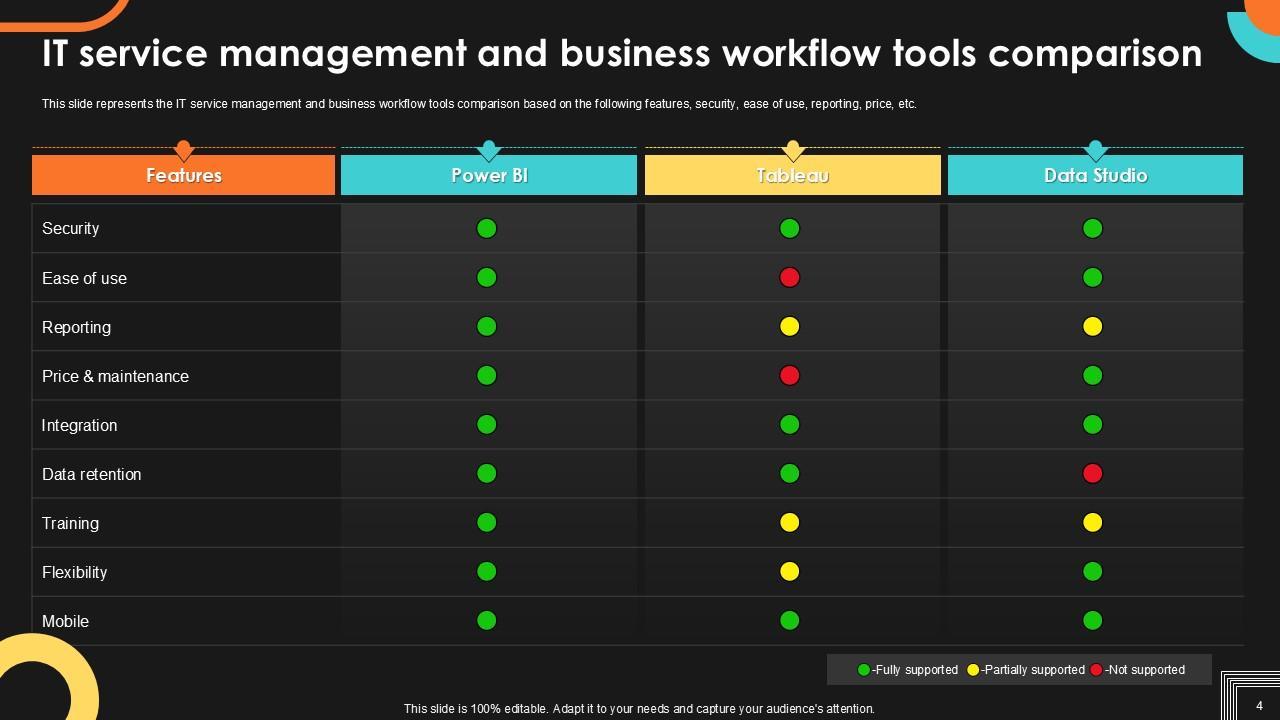Click the Power BI Mobile status dot
Image resolution: width=1280 pixels, height=720 pixels.
486,621
